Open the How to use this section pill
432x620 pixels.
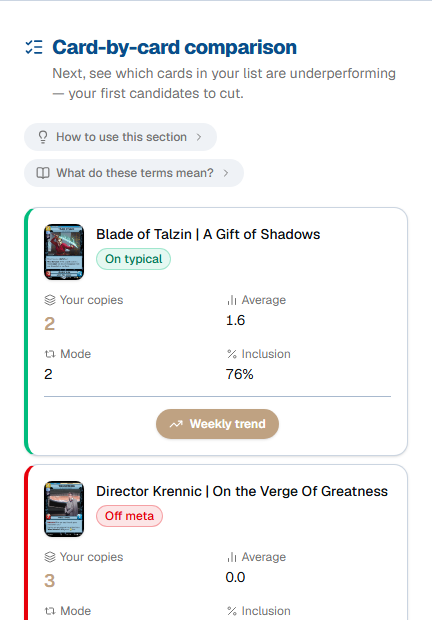click(121, 137)
